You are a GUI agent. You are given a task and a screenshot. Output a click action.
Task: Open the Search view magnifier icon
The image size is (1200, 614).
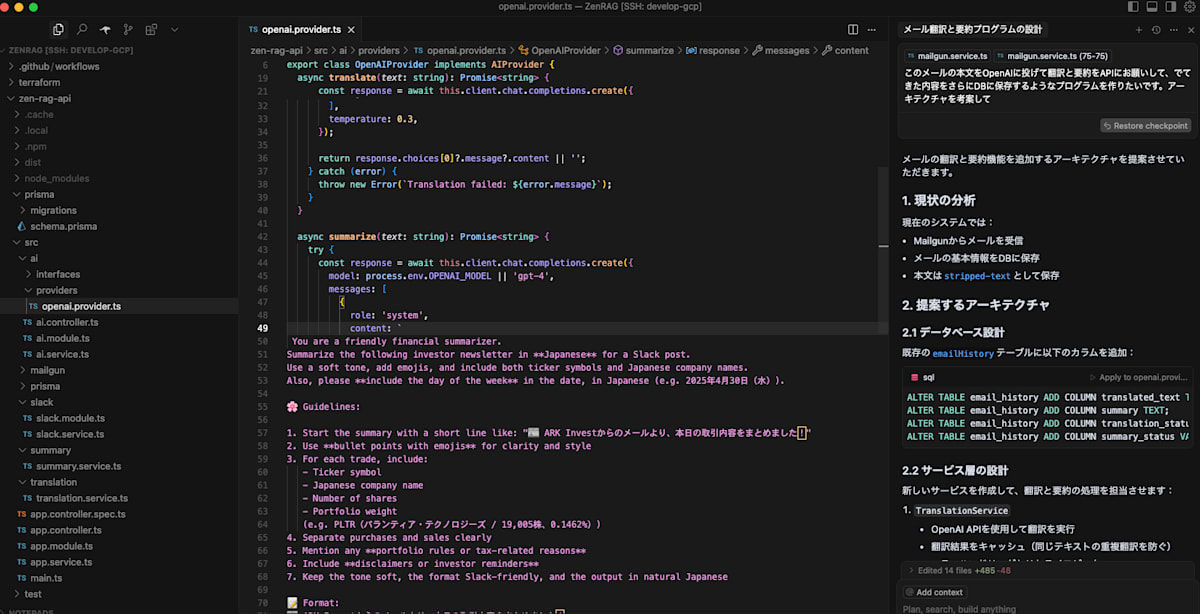(82, 30)
